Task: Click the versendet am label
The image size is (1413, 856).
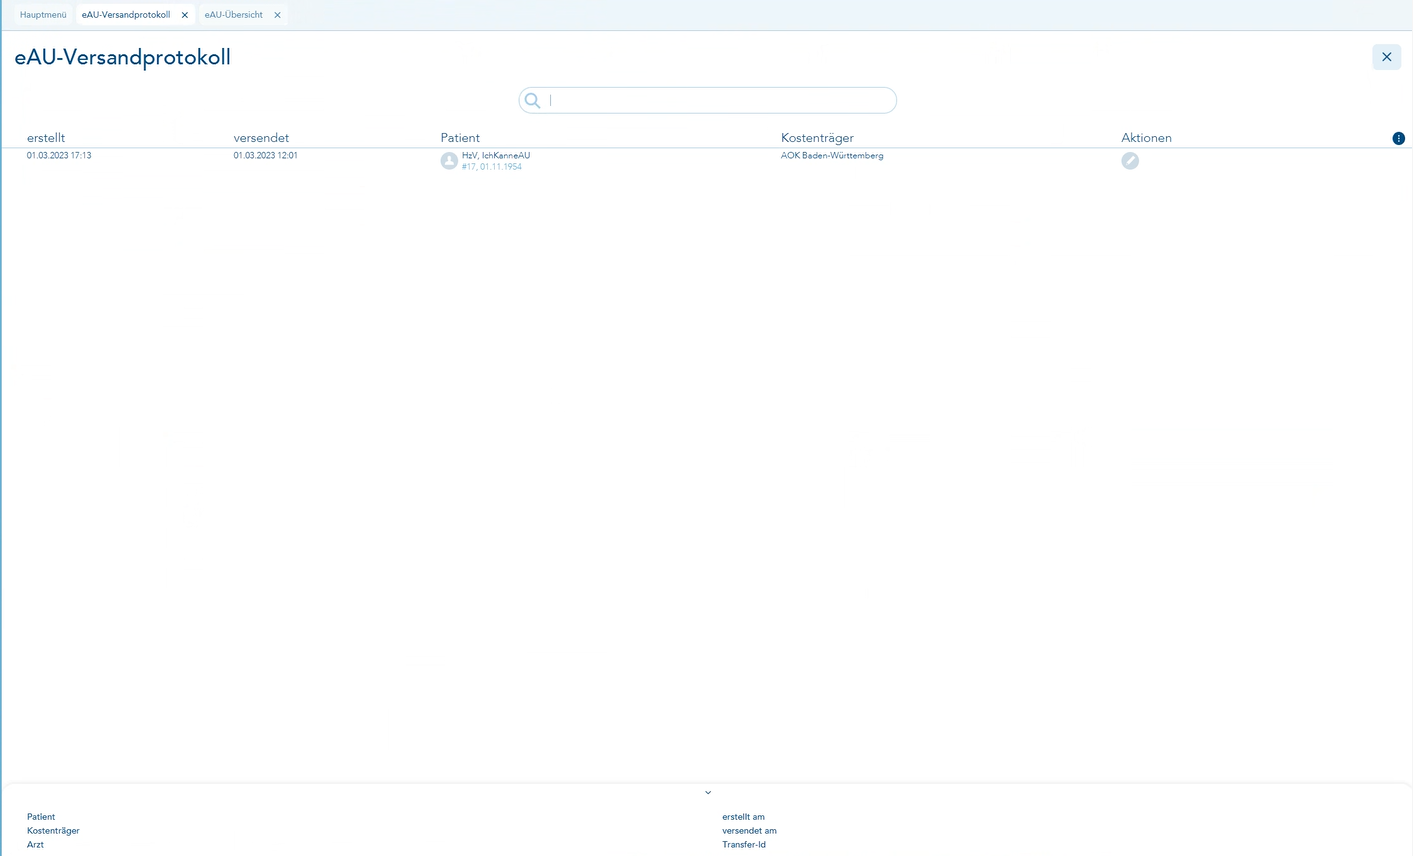Action: (749, 831)
